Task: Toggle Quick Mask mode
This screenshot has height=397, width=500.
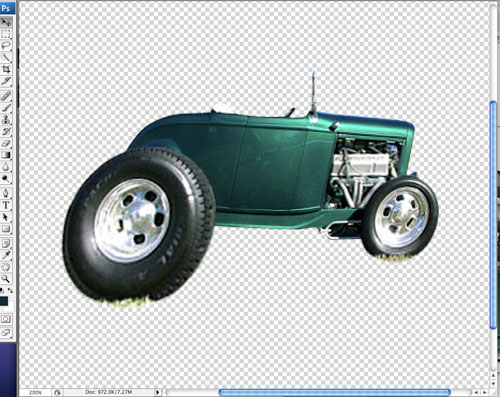Action: point(6,319)
